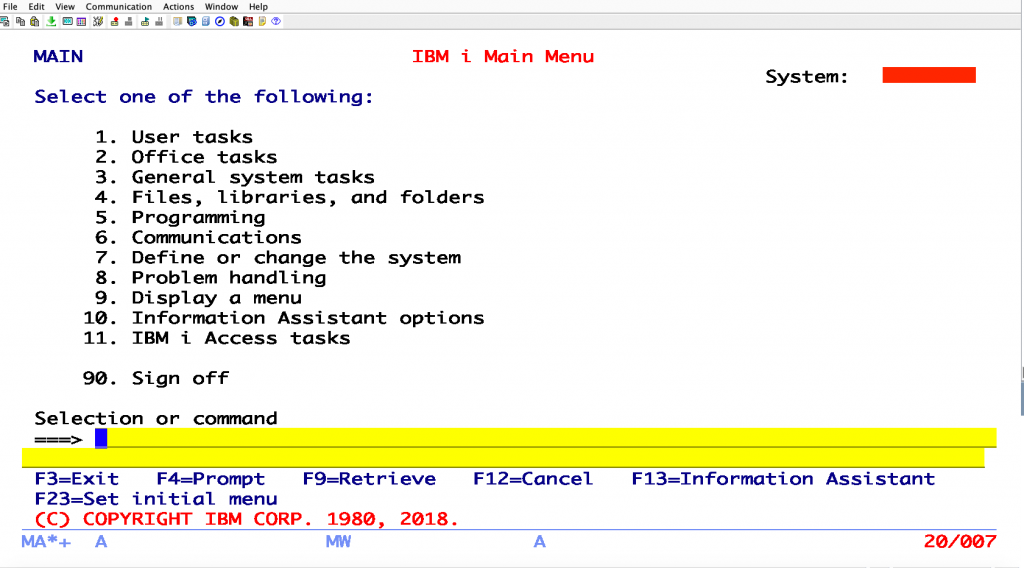The width and height of the screenshot is (1024, 568).
Task: Open the color mapping grid icon
Action: pyautogui.click(x=81, y=21)
